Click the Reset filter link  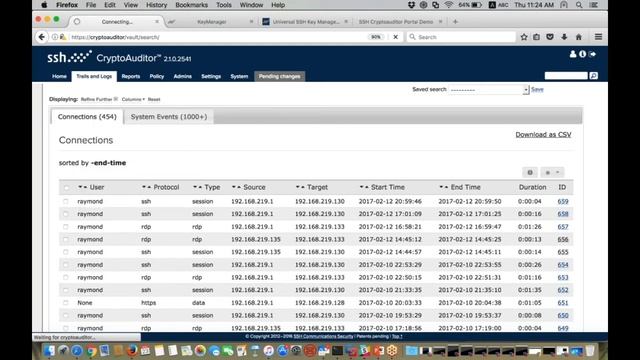154,99
